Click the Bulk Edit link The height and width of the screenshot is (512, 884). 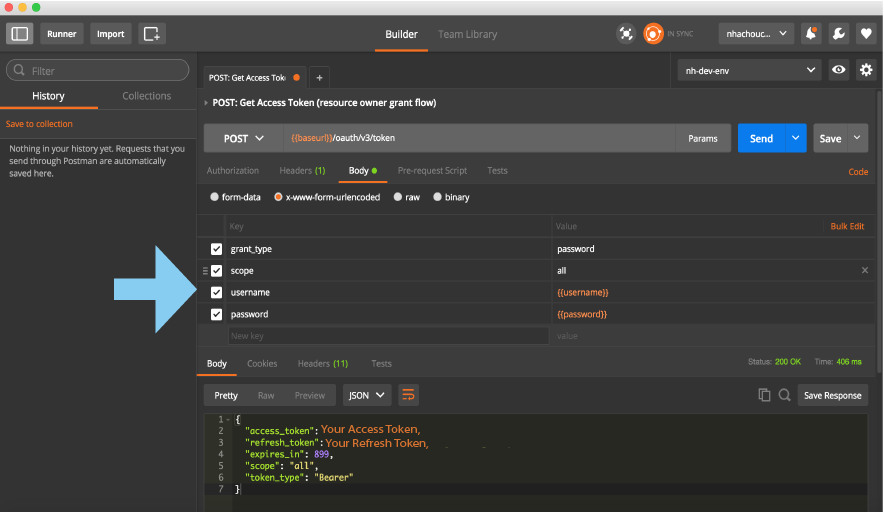pos(846,227)
